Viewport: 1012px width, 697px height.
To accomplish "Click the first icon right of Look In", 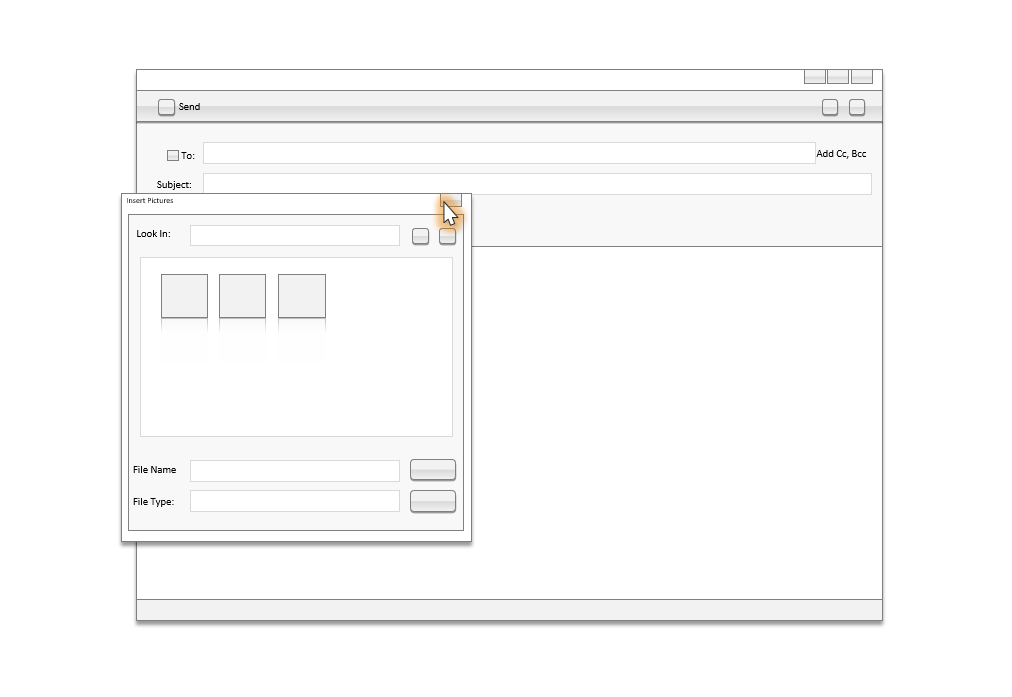I will point(421,236).
